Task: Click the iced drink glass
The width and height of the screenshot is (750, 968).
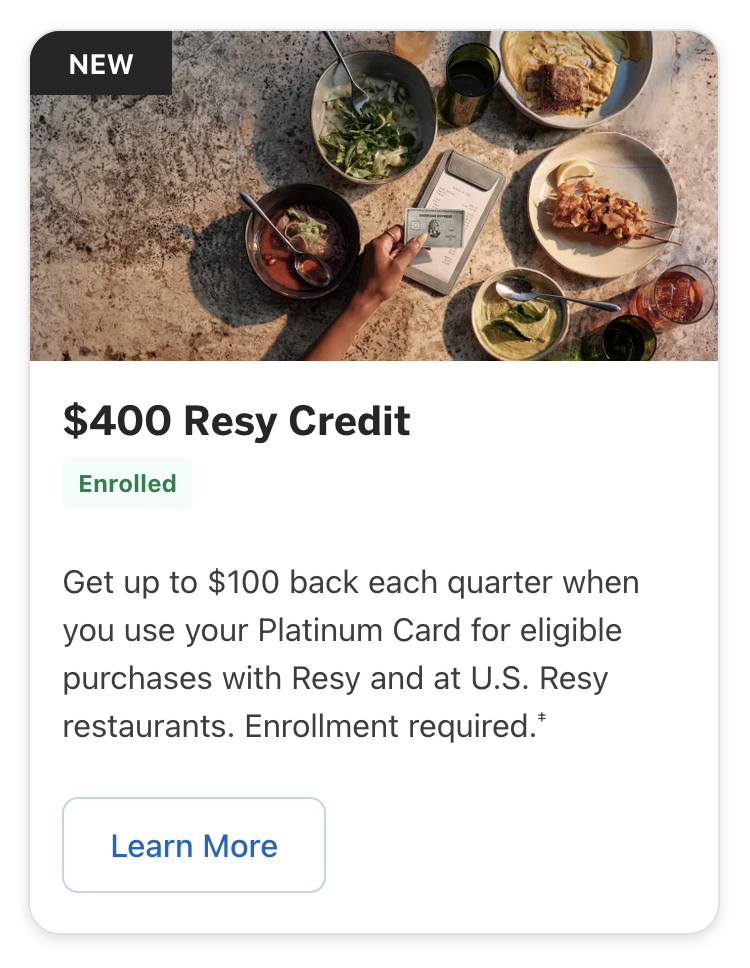Action: pos(673,295)
